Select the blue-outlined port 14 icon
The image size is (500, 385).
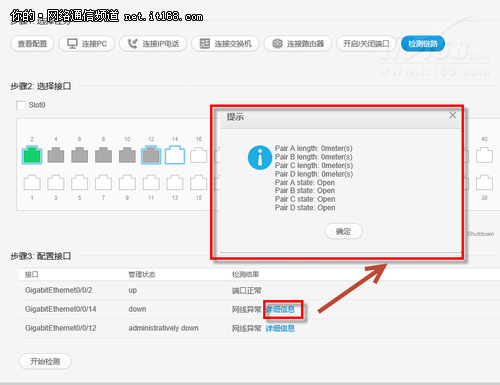[x=175, y=155]
